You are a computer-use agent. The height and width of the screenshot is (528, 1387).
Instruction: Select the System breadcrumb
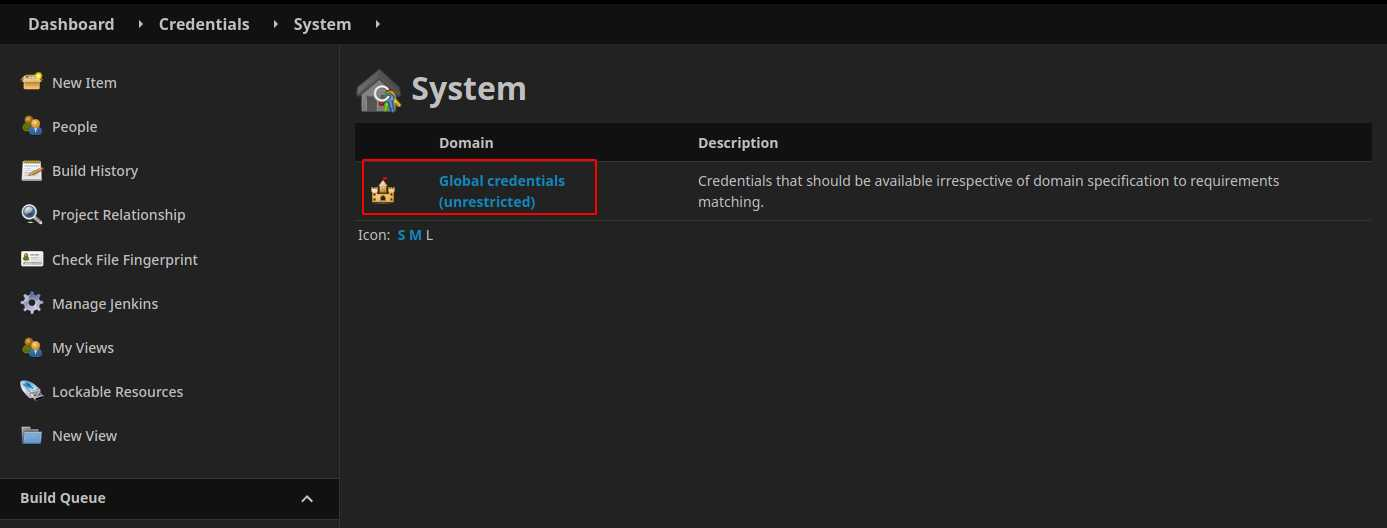[x=322, y=24]
